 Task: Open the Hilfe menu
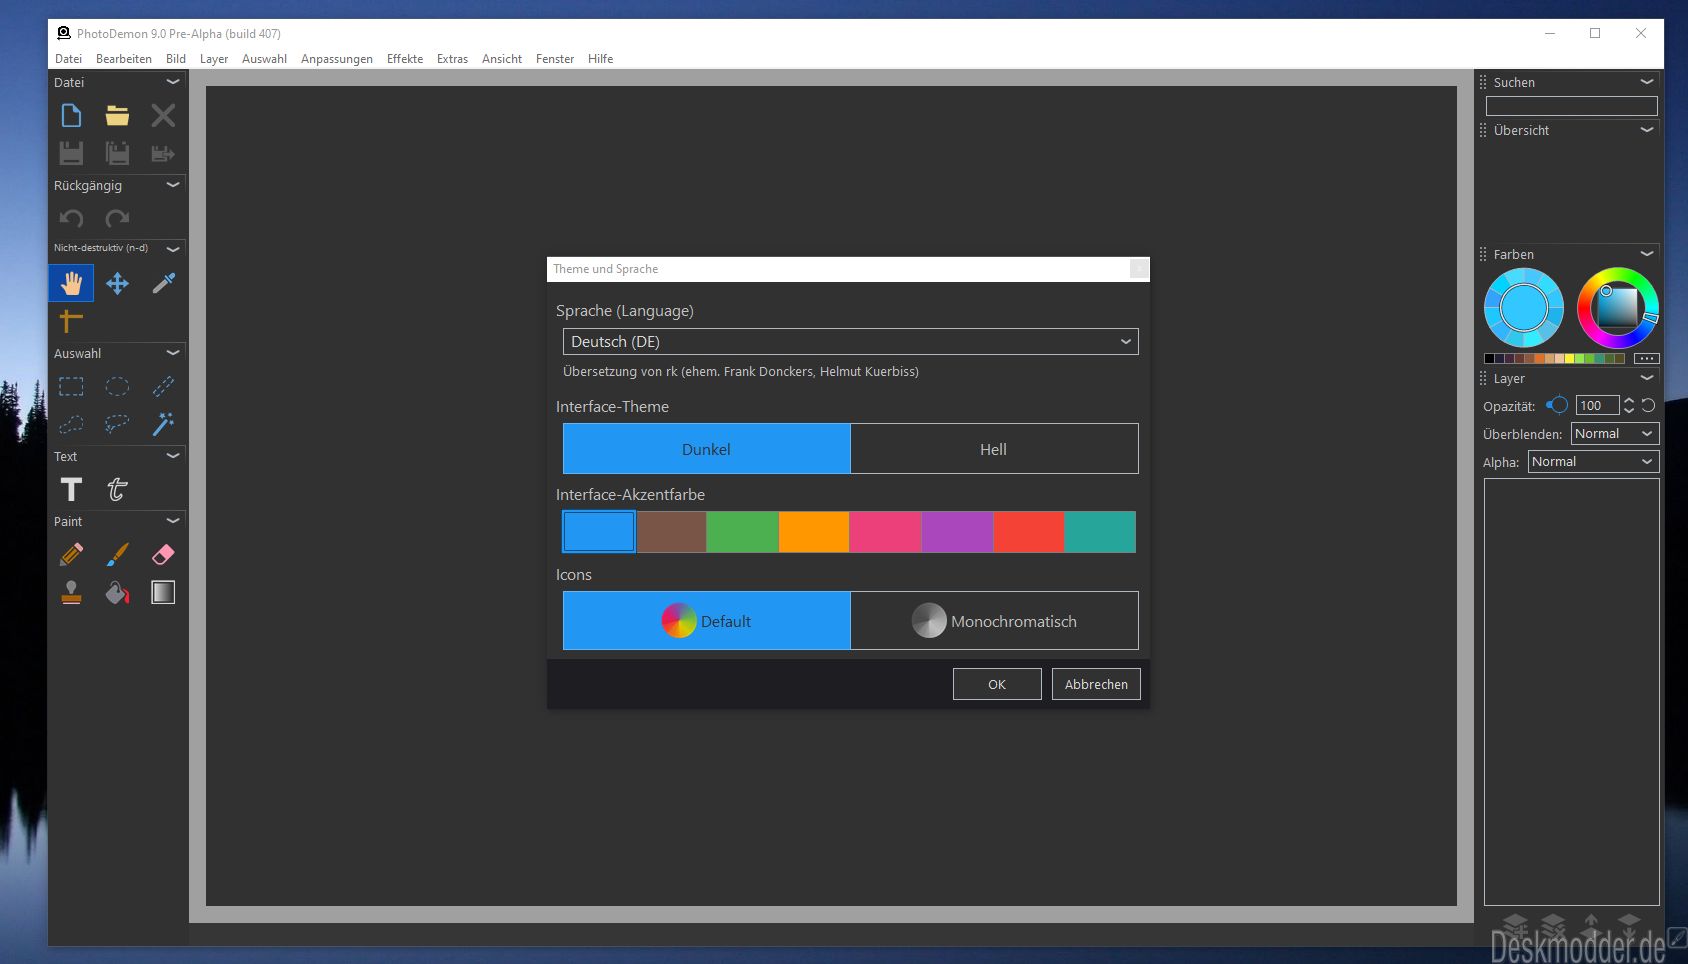coord(601,59)
